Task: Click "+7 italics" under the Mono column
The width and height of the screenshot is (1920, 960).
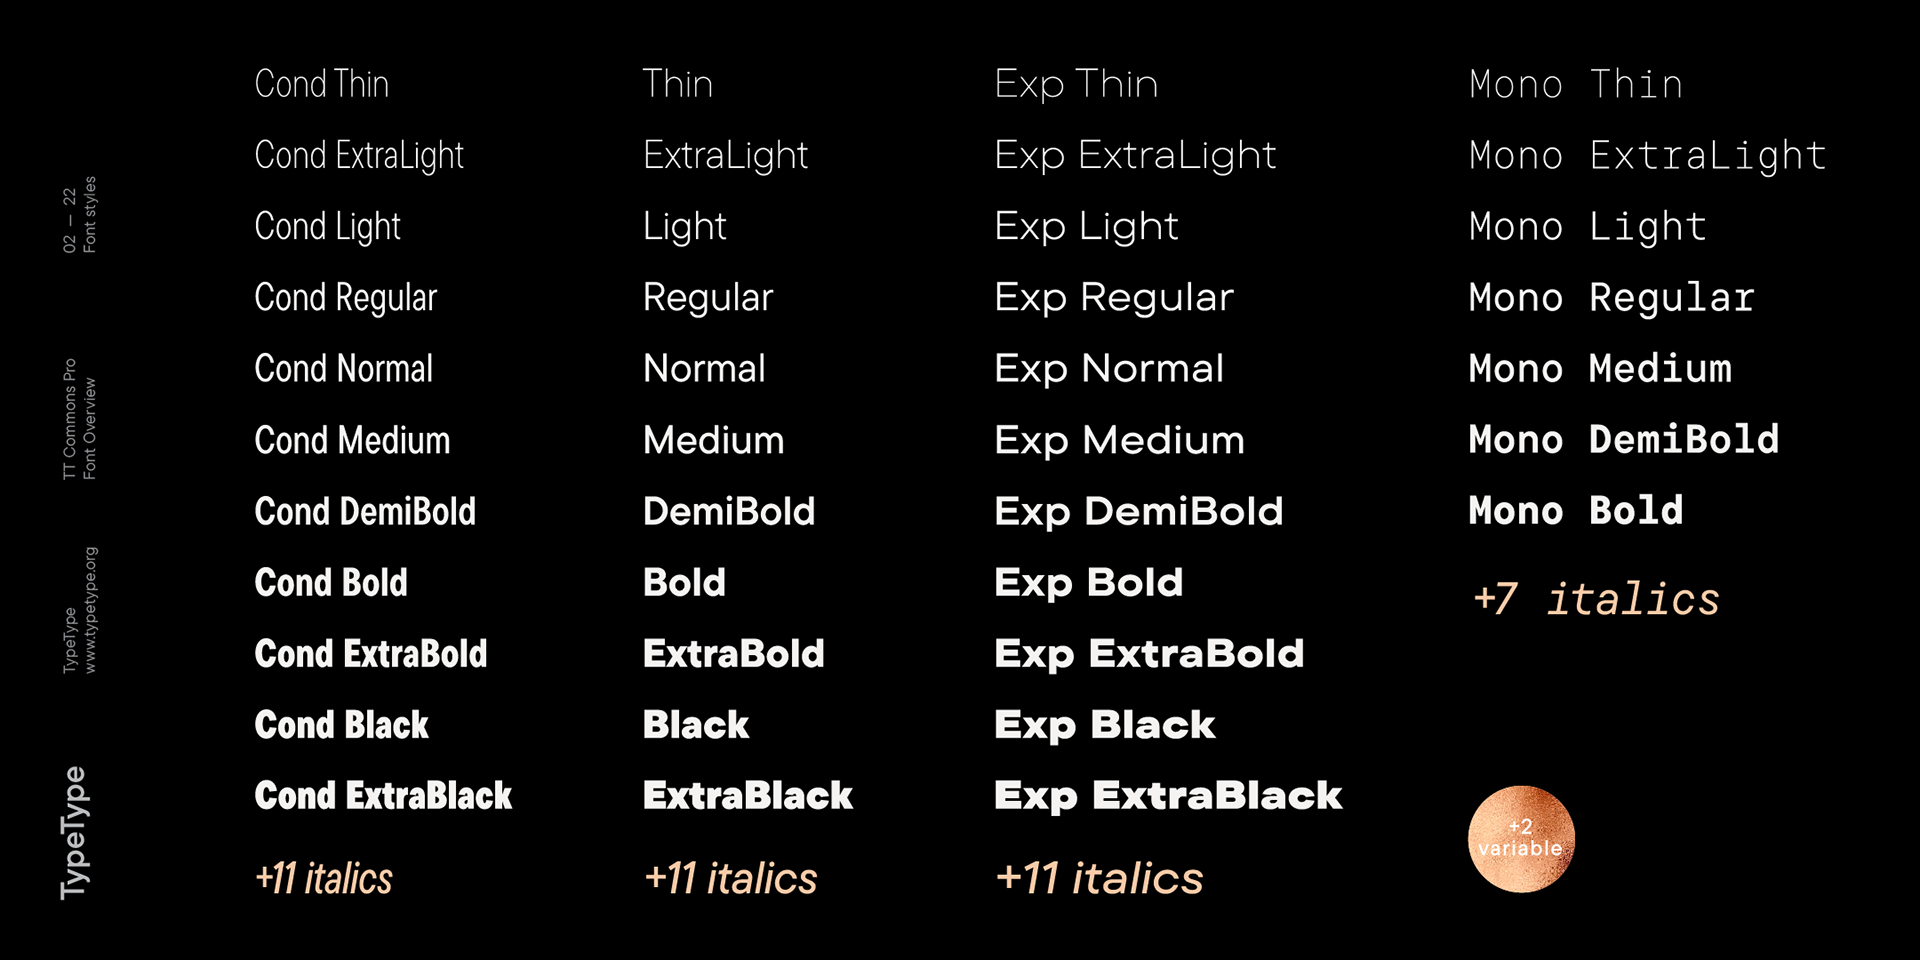Action: [x=1595, y=599]
